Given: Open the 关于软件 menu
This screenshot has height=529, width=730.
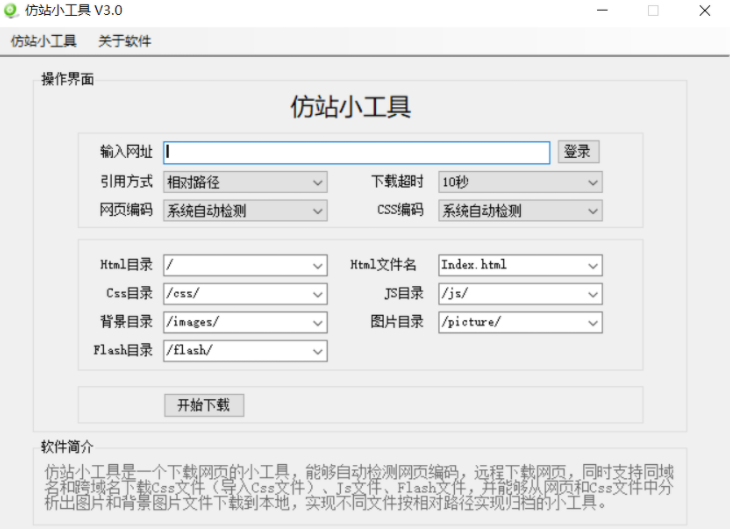Looking at the screenshot, I should pyautogui.click(x=125, y=41).
